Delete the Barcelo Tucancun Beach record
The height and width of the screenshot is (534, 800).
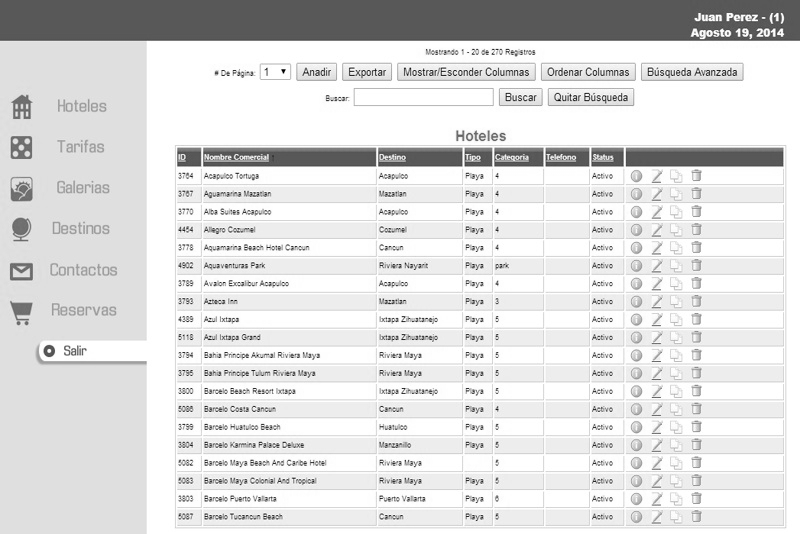696,517
